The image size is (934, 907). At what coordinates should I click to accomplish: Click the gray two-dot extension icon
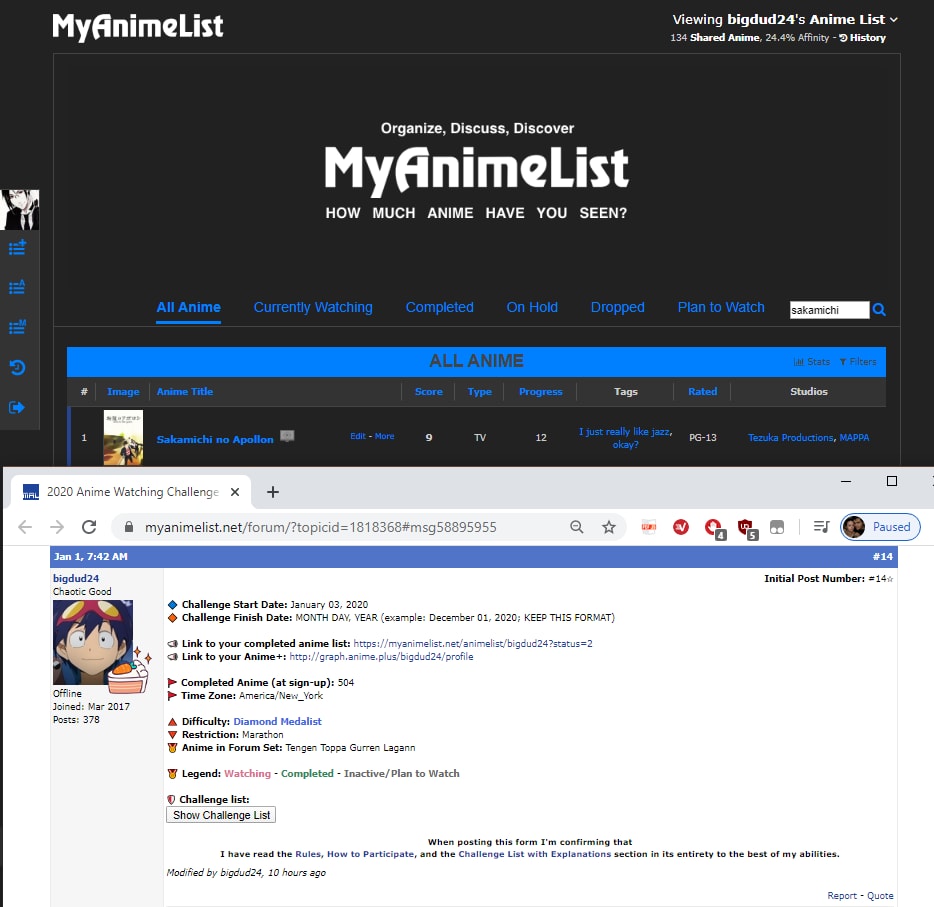point(777,527)
